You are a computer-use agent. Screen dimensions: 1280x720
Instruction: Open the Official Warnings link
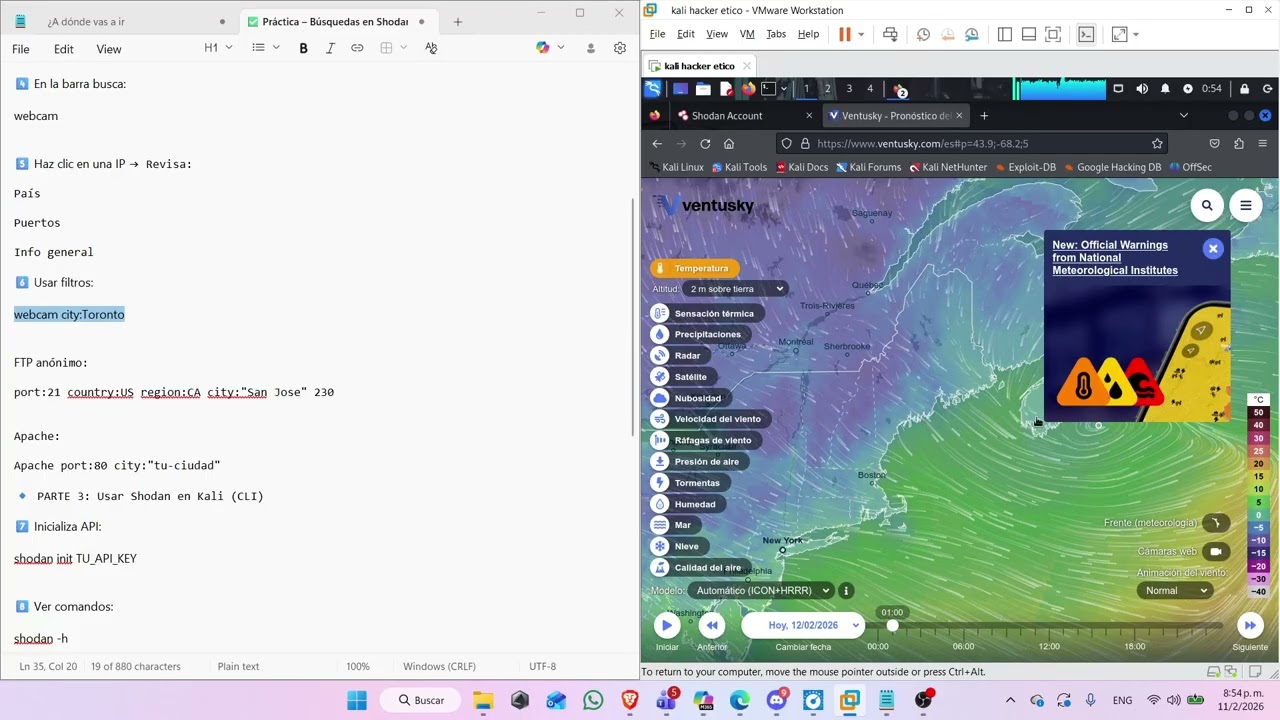click(1115, 258)
